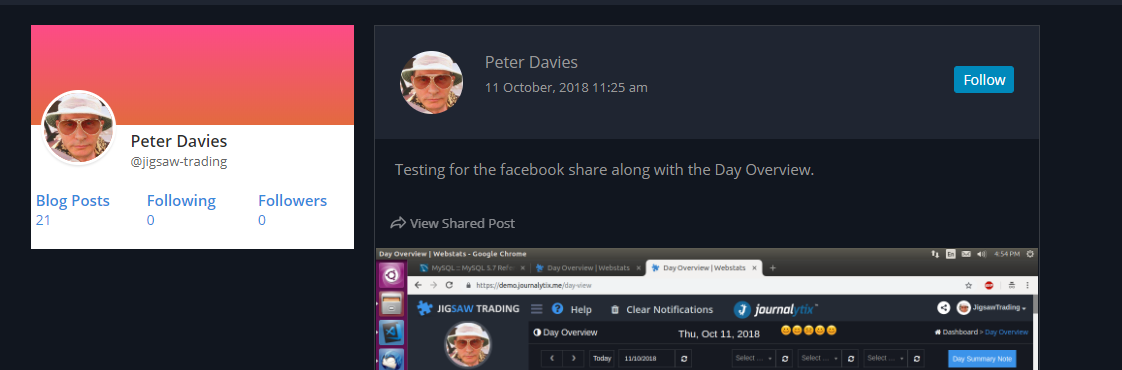Click the system gear icon in top bar
Image resolution: width=1122 pixels, height=370 pixels.
click(1030, 253)
